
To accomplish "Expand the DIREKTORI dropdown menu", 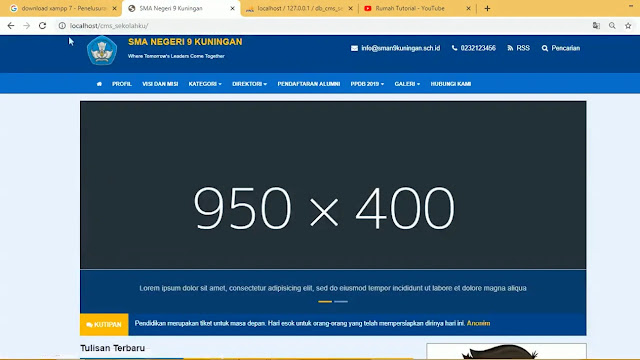I will tap(249, 84).
